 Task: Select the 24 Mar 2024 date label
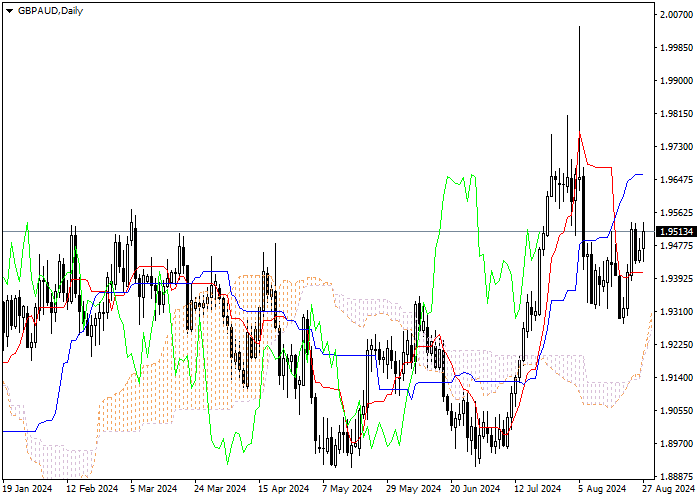point(220,489)
